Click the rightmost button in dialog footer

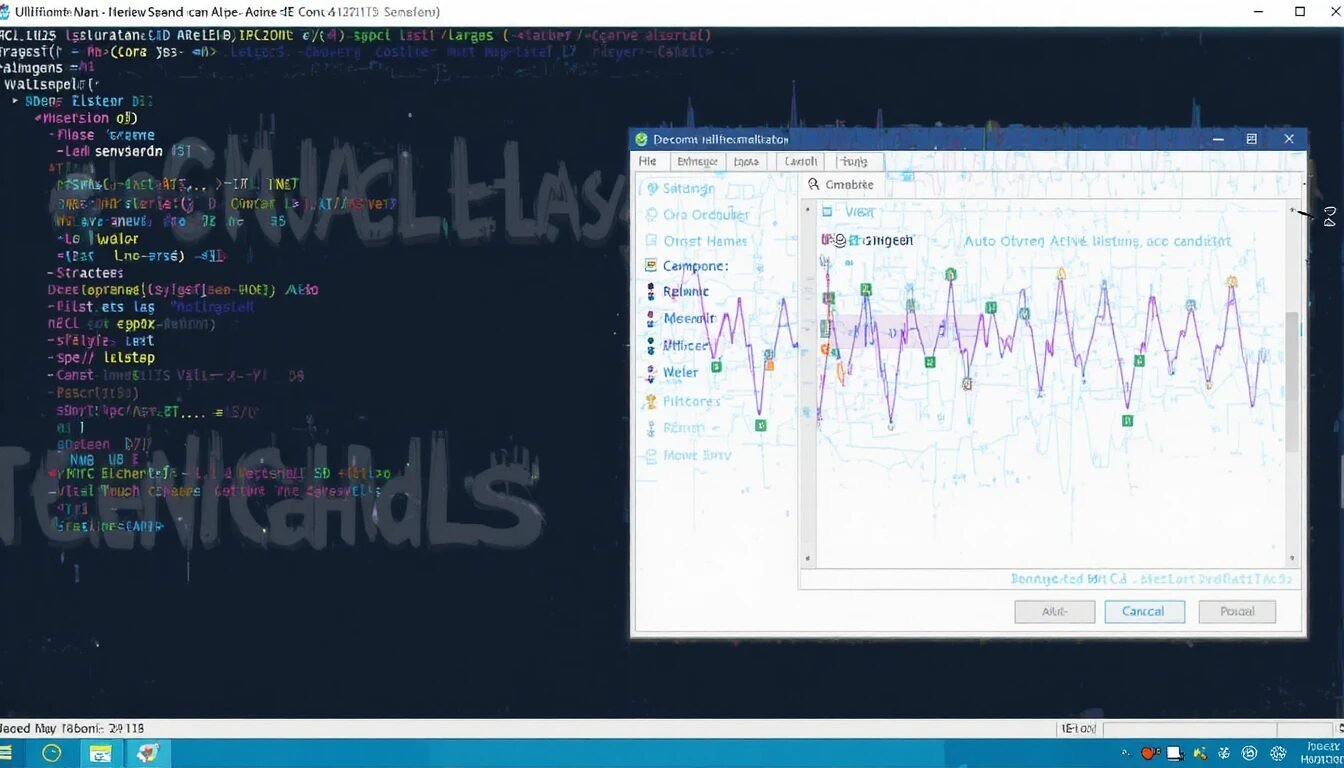click(x=1236, y=611)
